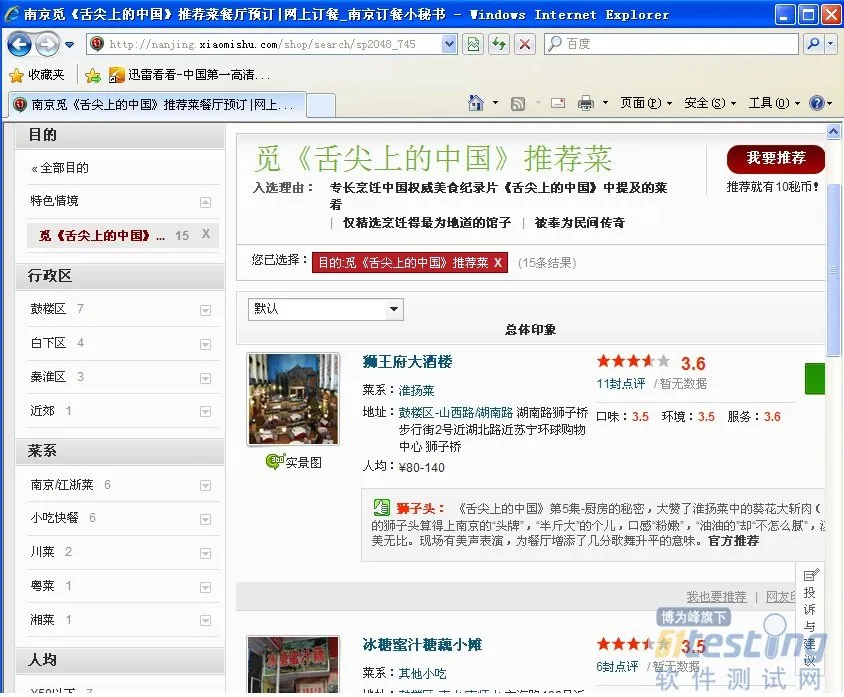Click the scroll-up arrow of the page scrollbar
Image resolution: width=844 pixels, height=697 pixels.
[833, 131]
